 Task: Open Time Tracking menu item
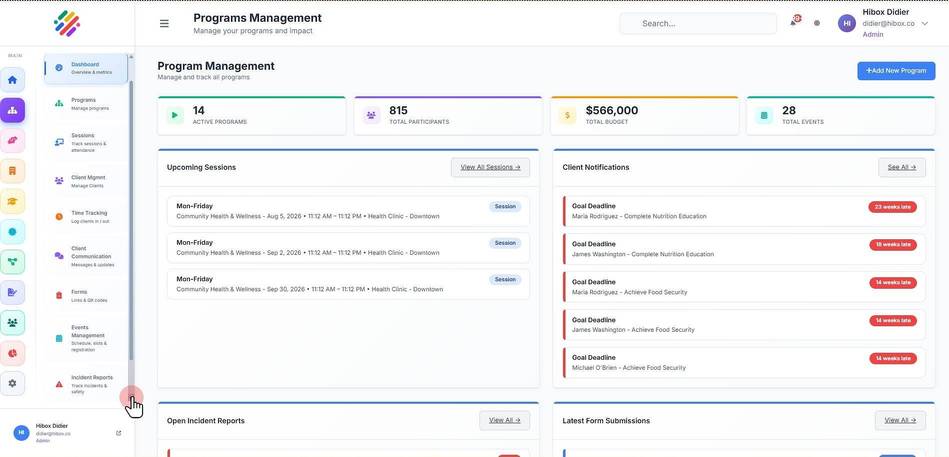tap(86, 217)
